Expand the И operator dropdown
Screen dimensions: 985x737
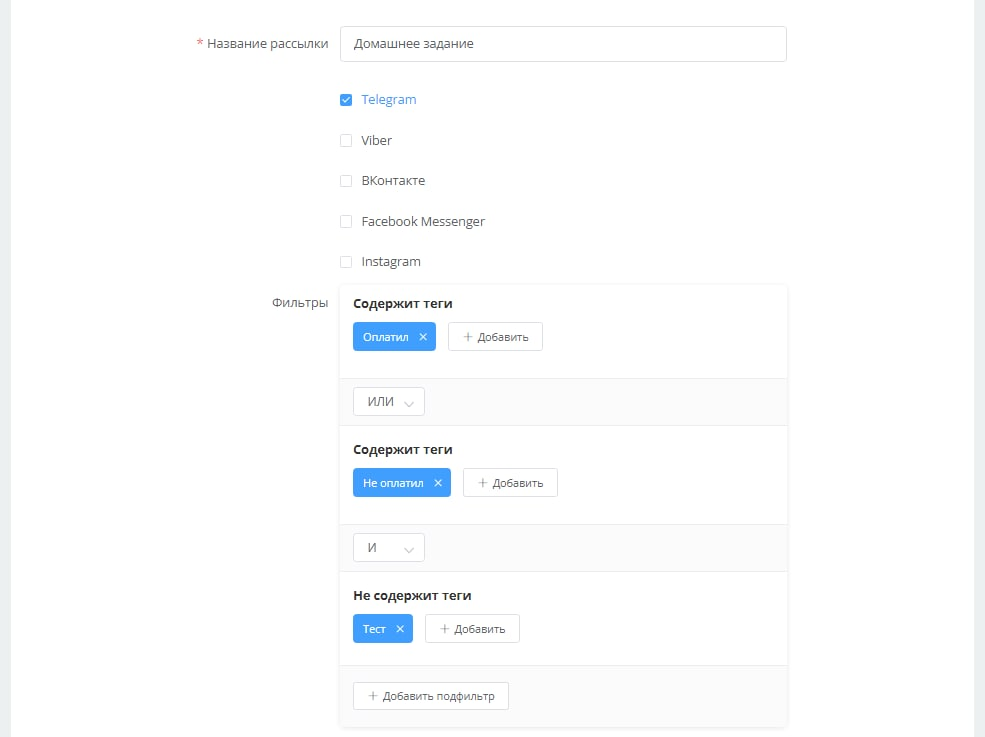[389, 548]
